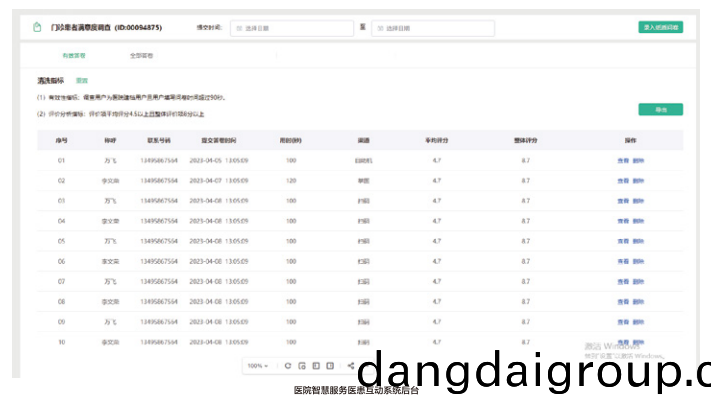Image resolution: width=711 pixels, height=416 pixels.
Task: Switch to the 全部答卷 tab
Action: click(x=141, y=56)
